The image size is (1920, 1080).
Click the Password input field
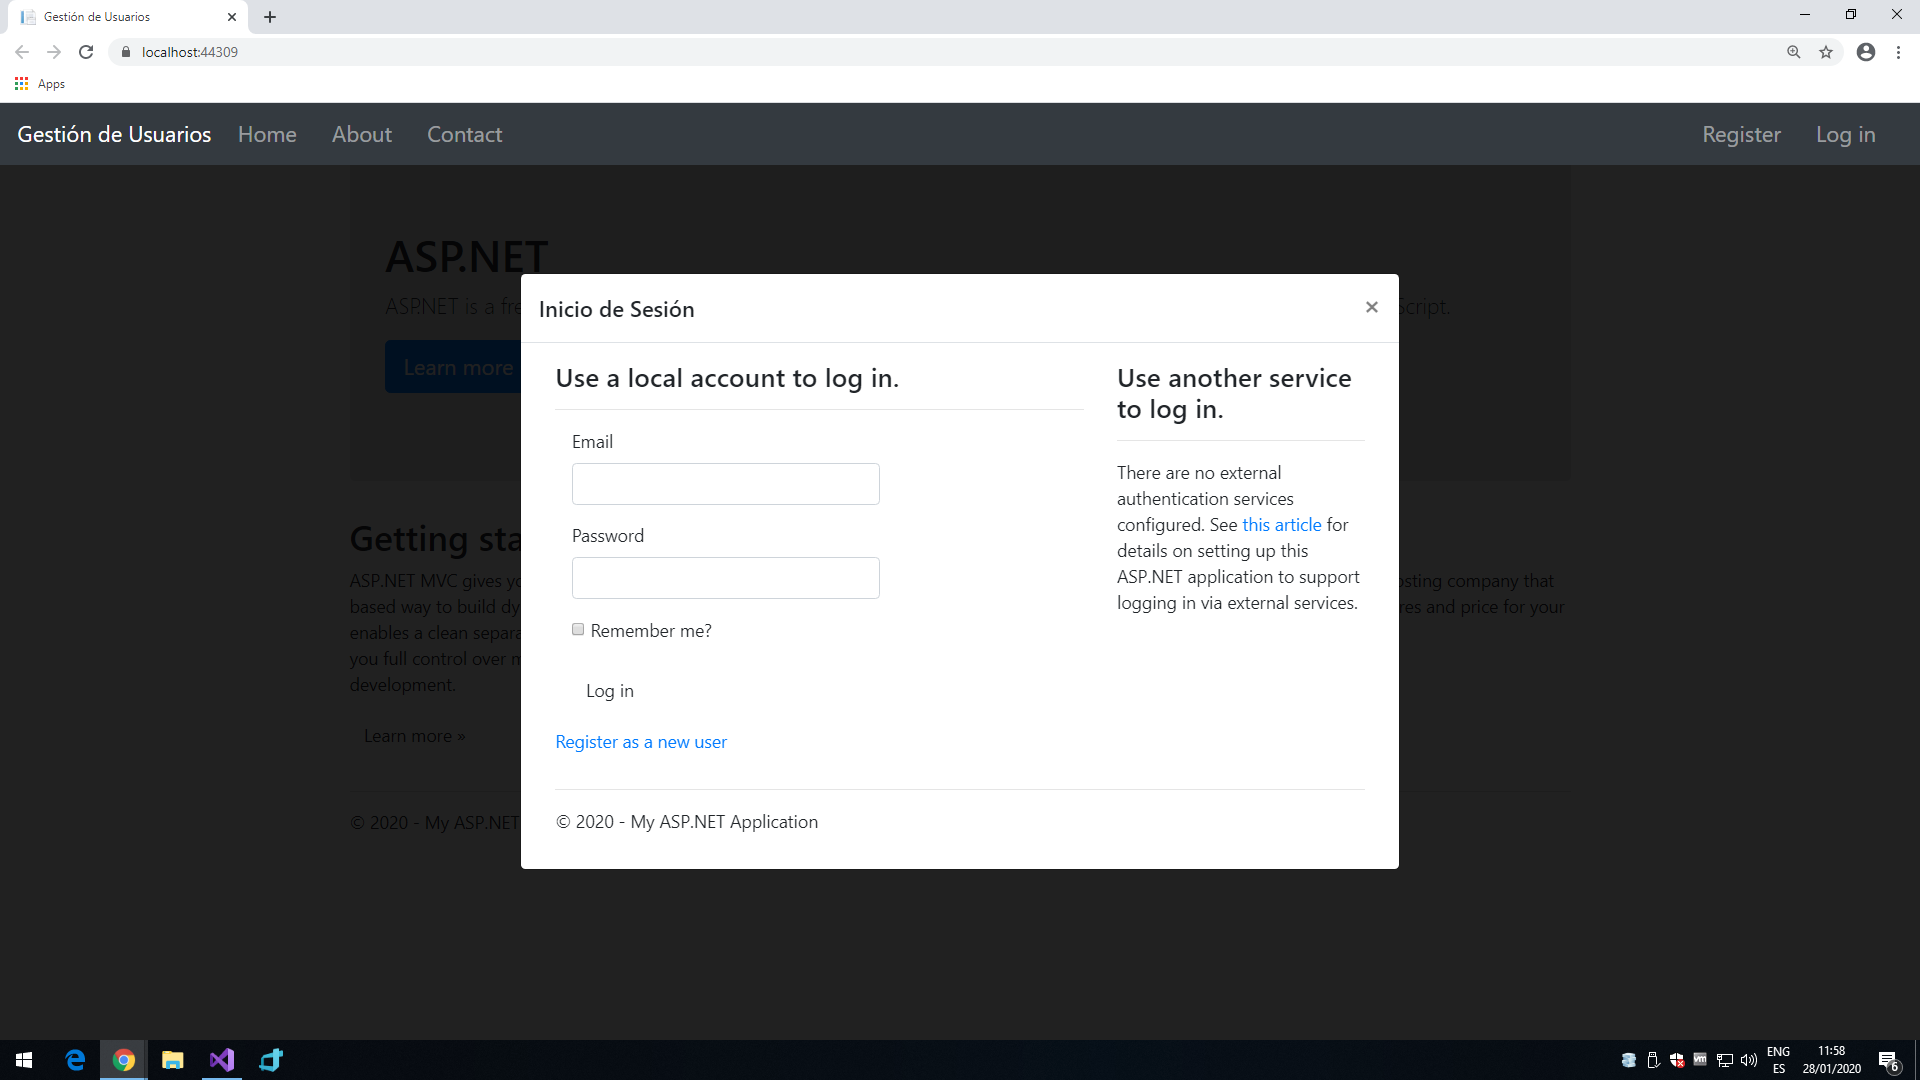pos(725,576)
